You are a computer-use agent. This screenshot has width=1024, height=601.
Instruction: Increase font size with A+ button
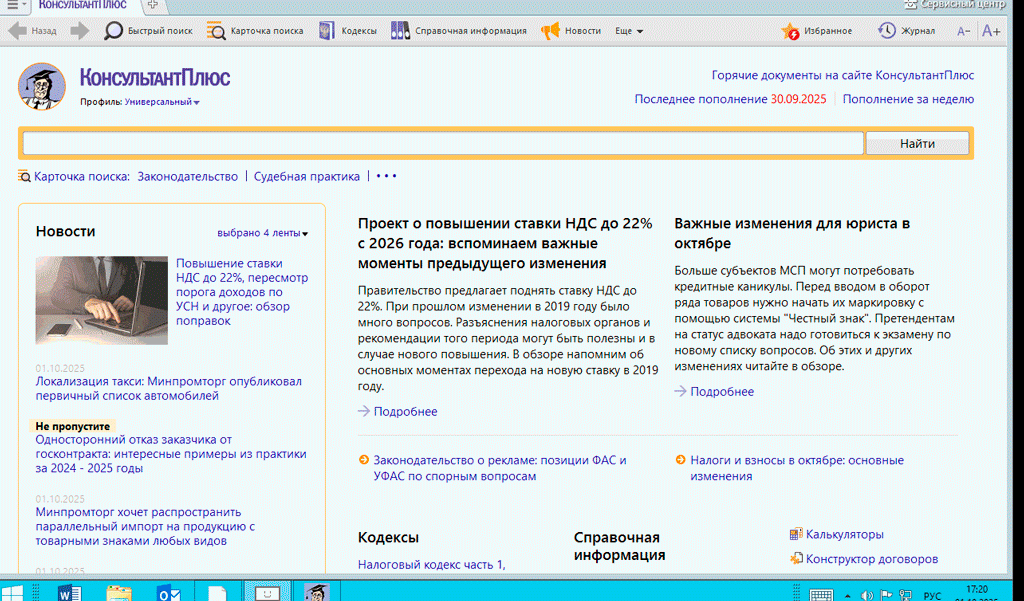[991, 31]
